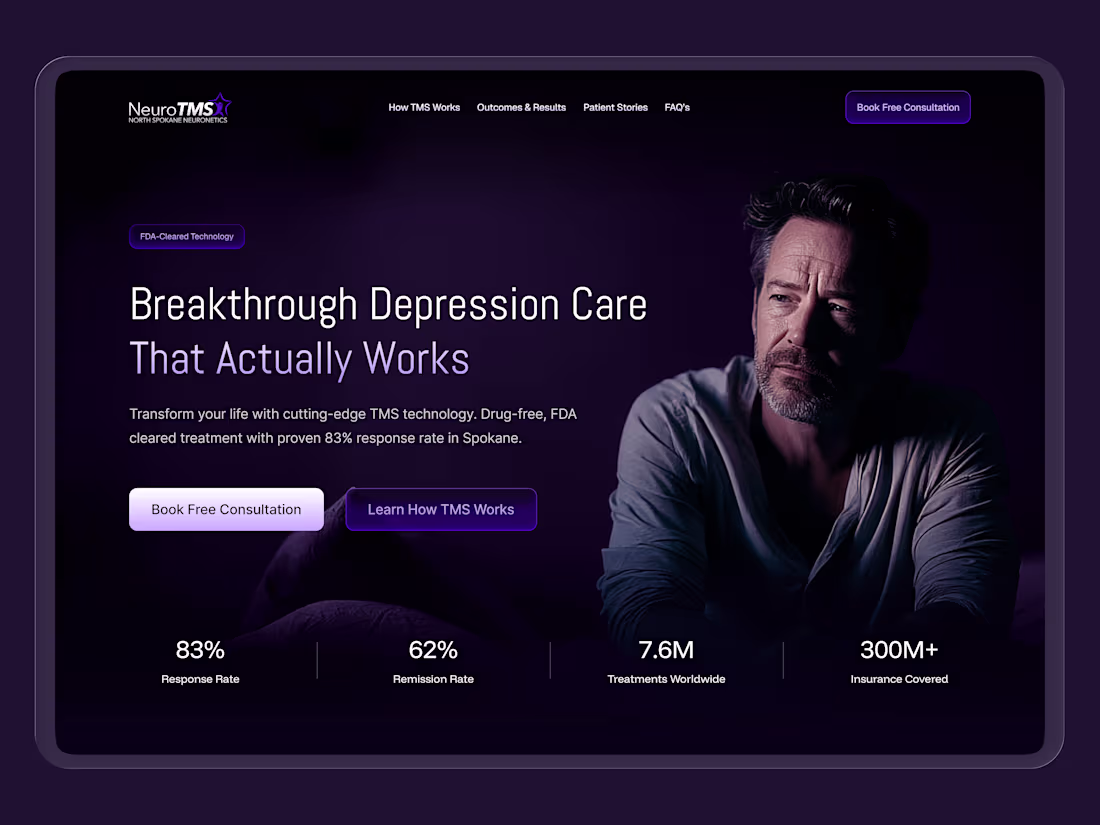Open Patient Stories nav item
Viewport: 1100px width, 825px height.
(x=615, y=107)
